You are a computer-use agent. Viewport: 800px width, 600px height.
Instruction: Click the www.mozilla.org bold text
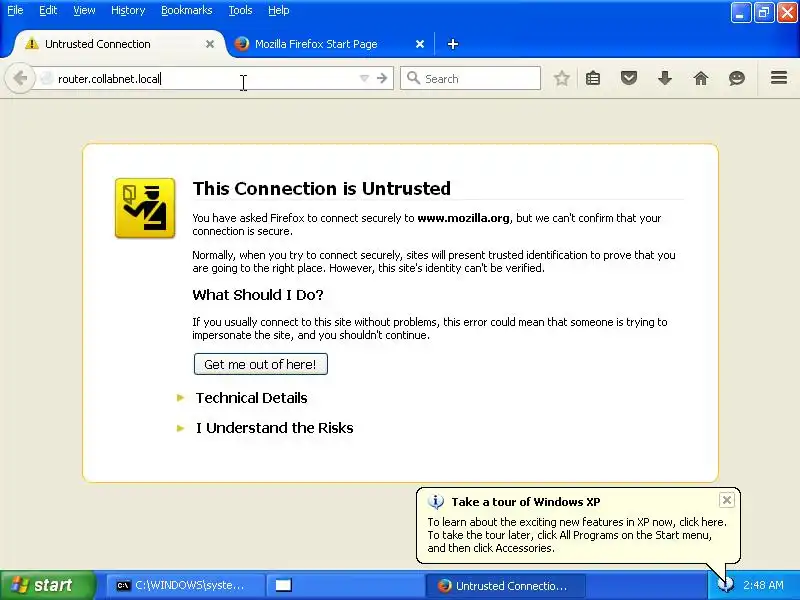[463, 218]
